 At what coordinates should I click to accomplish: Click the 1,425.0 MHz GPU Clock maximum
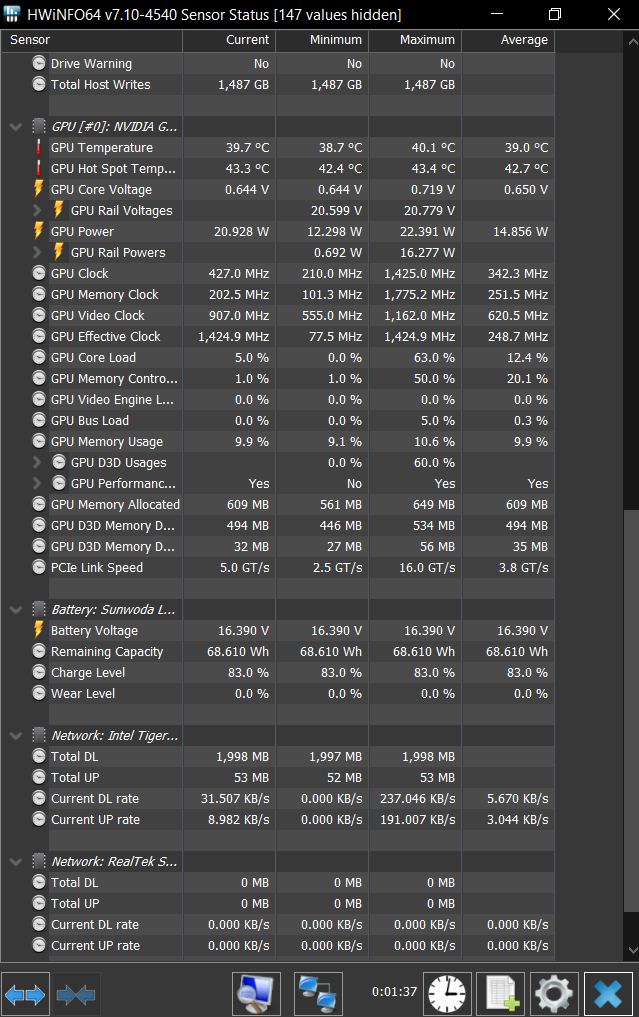click(420, 274)
